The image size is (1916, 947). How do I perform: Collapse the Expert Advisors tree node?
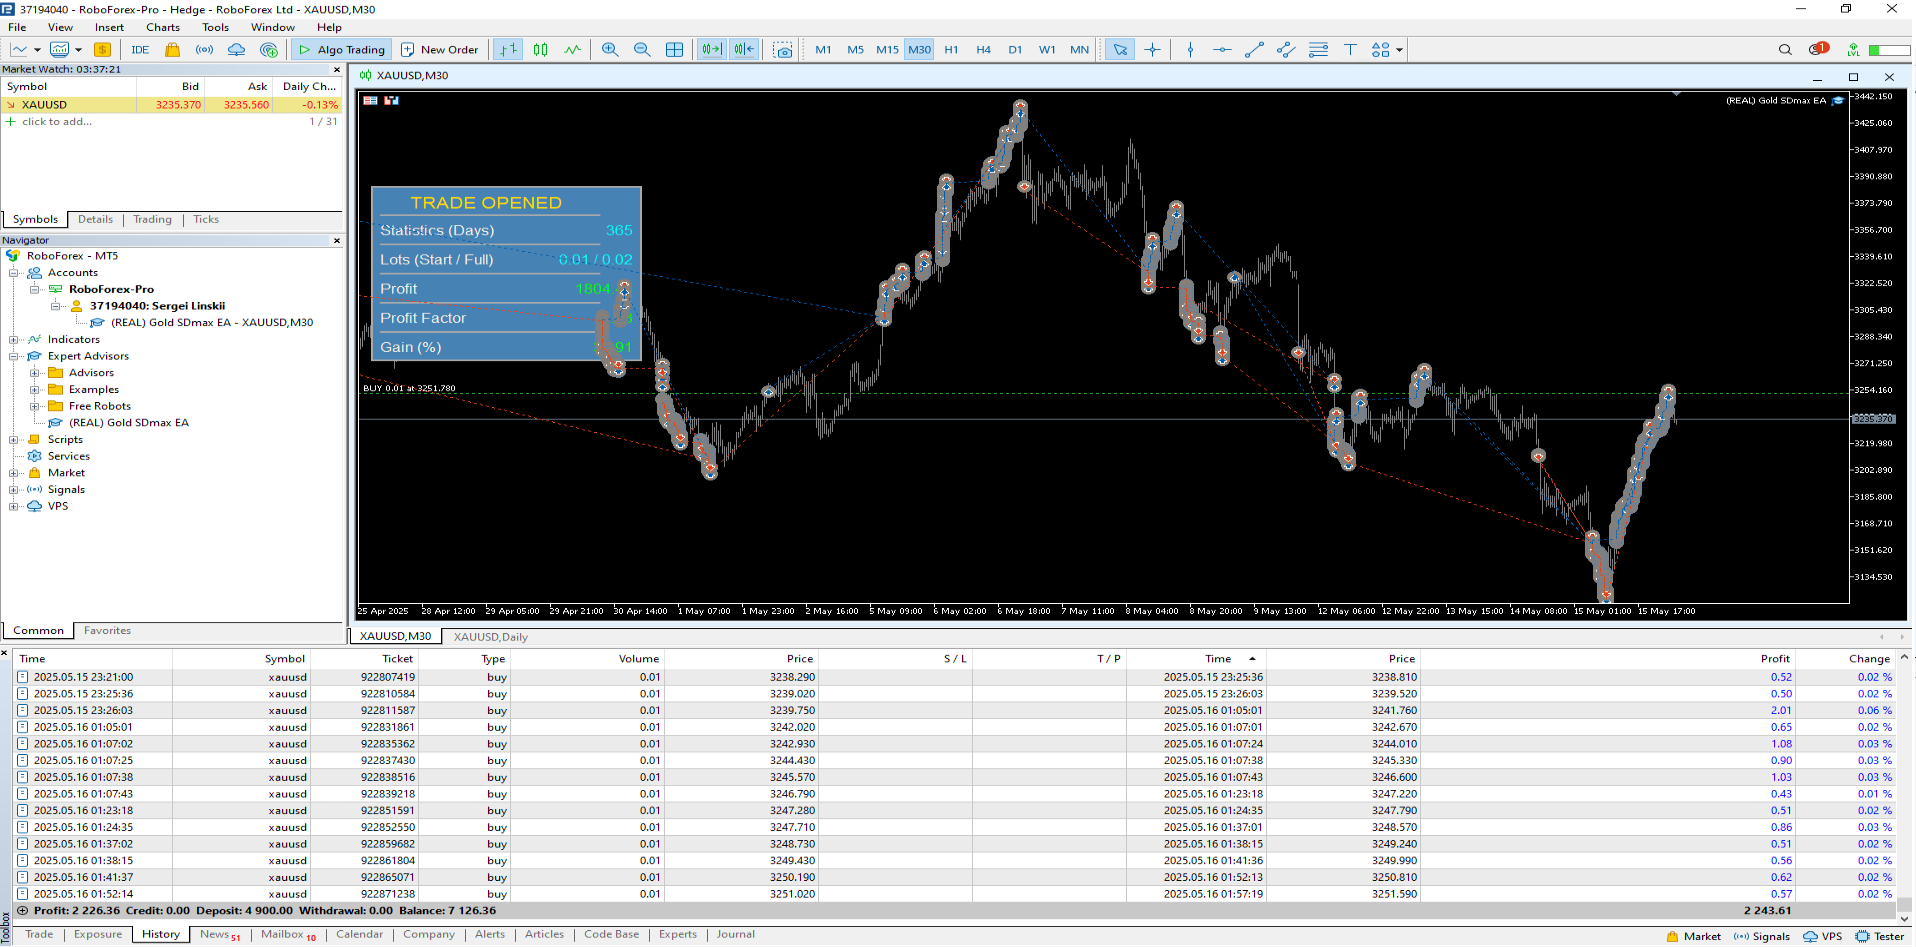(14, 356)
